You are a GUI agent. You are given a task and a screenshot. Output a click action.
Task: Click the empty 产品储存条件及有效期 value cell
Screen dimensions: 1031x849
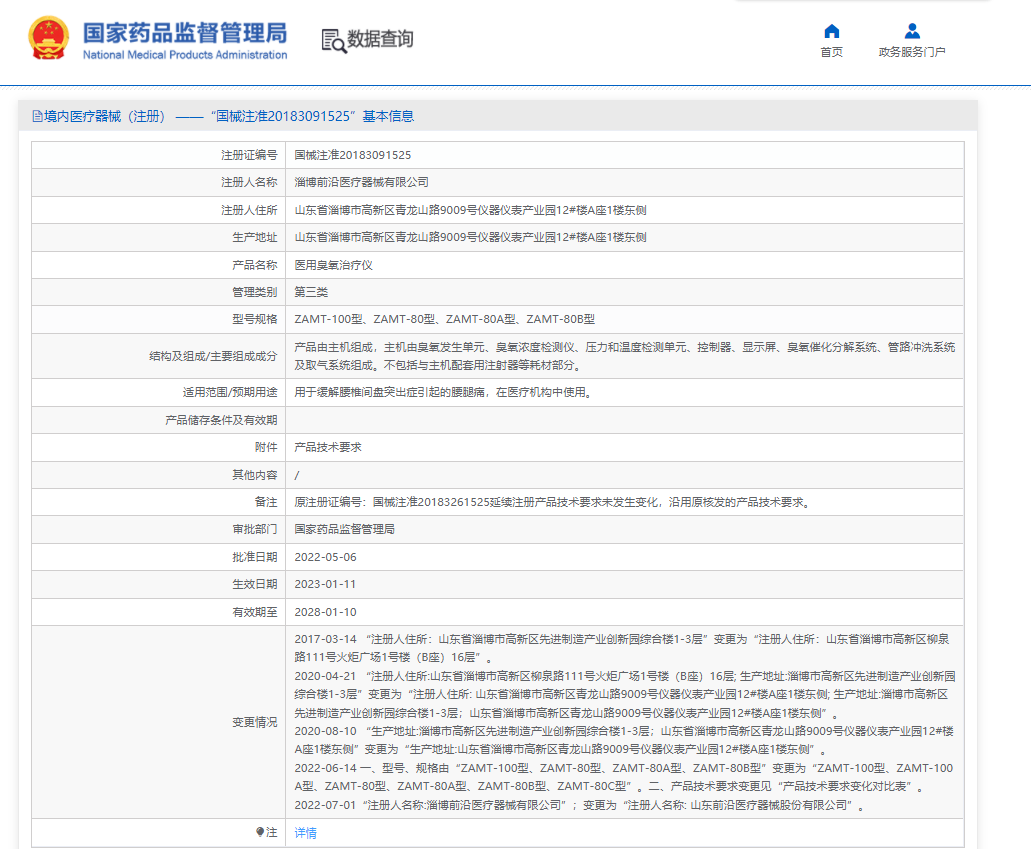tap(625, 420)
